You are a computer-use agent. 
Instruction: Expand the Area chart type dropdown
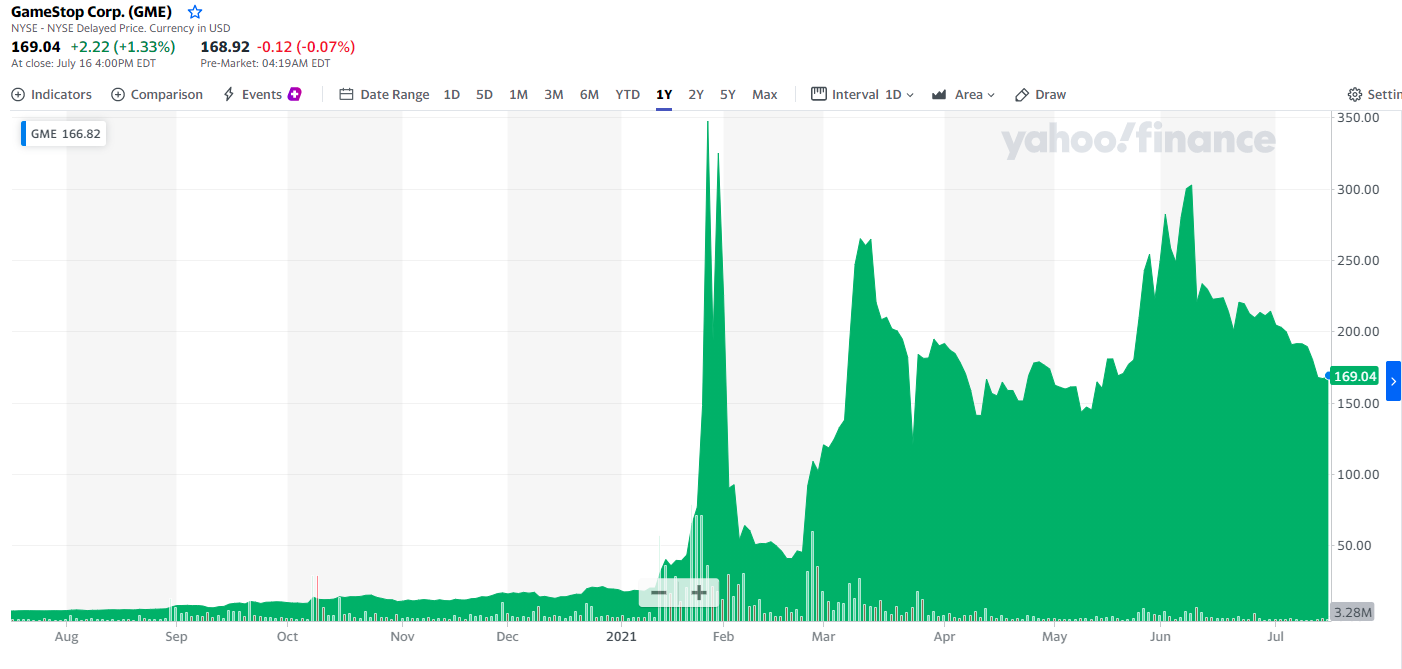coord(964,94)
